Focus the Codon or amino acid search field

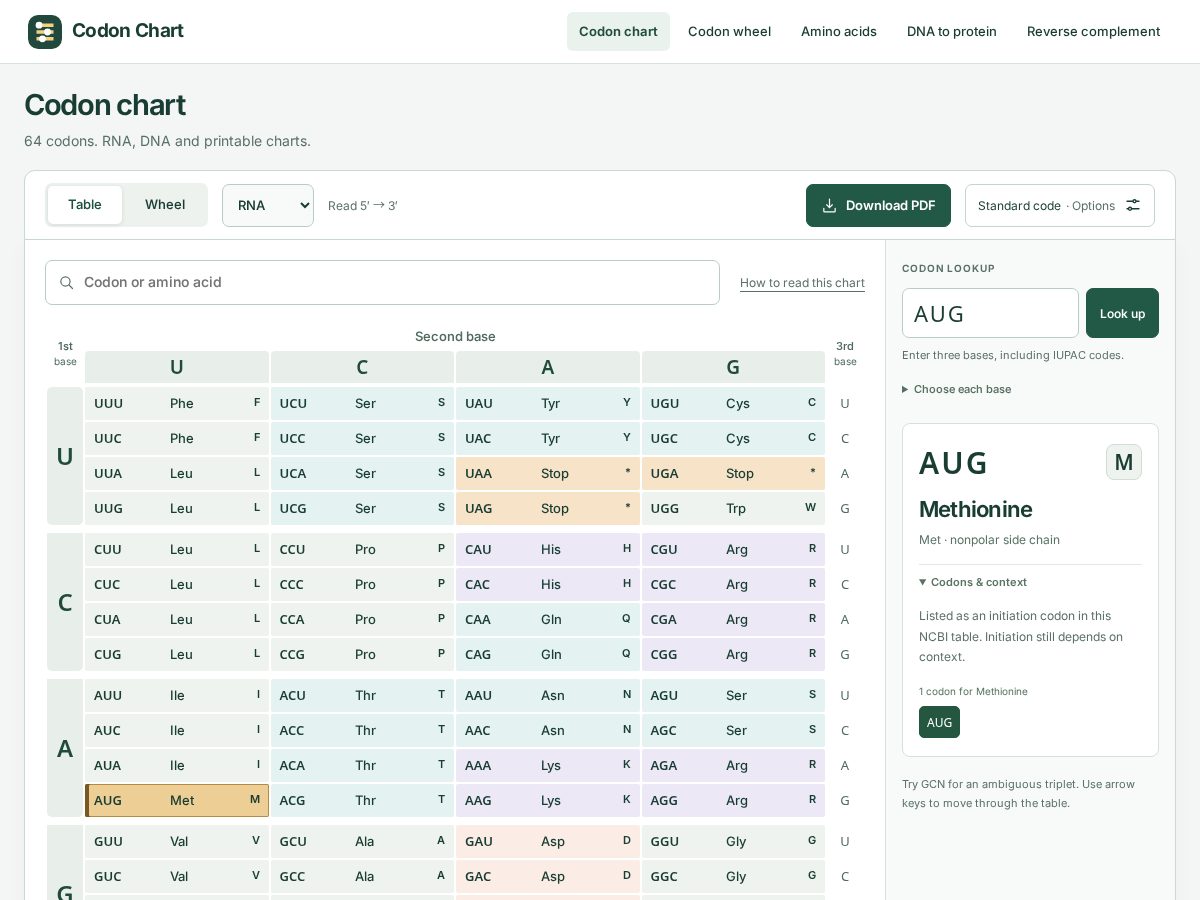[x=382, y=283]
